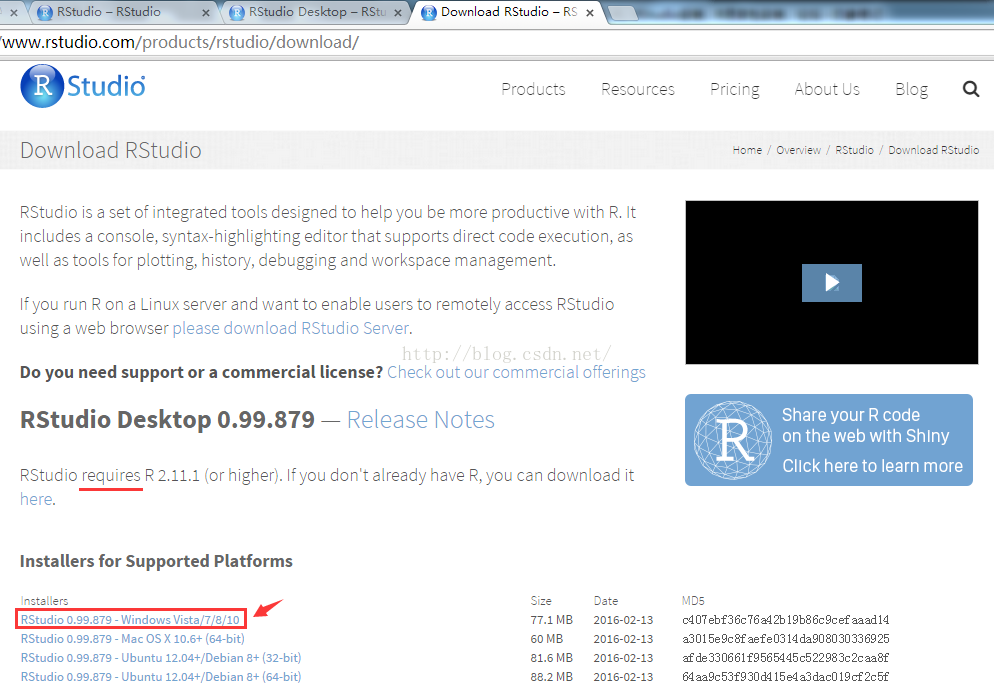Click the 'here' link to download R
The width and height of the screenshot is (994, 686).
[x=36, y=500]
